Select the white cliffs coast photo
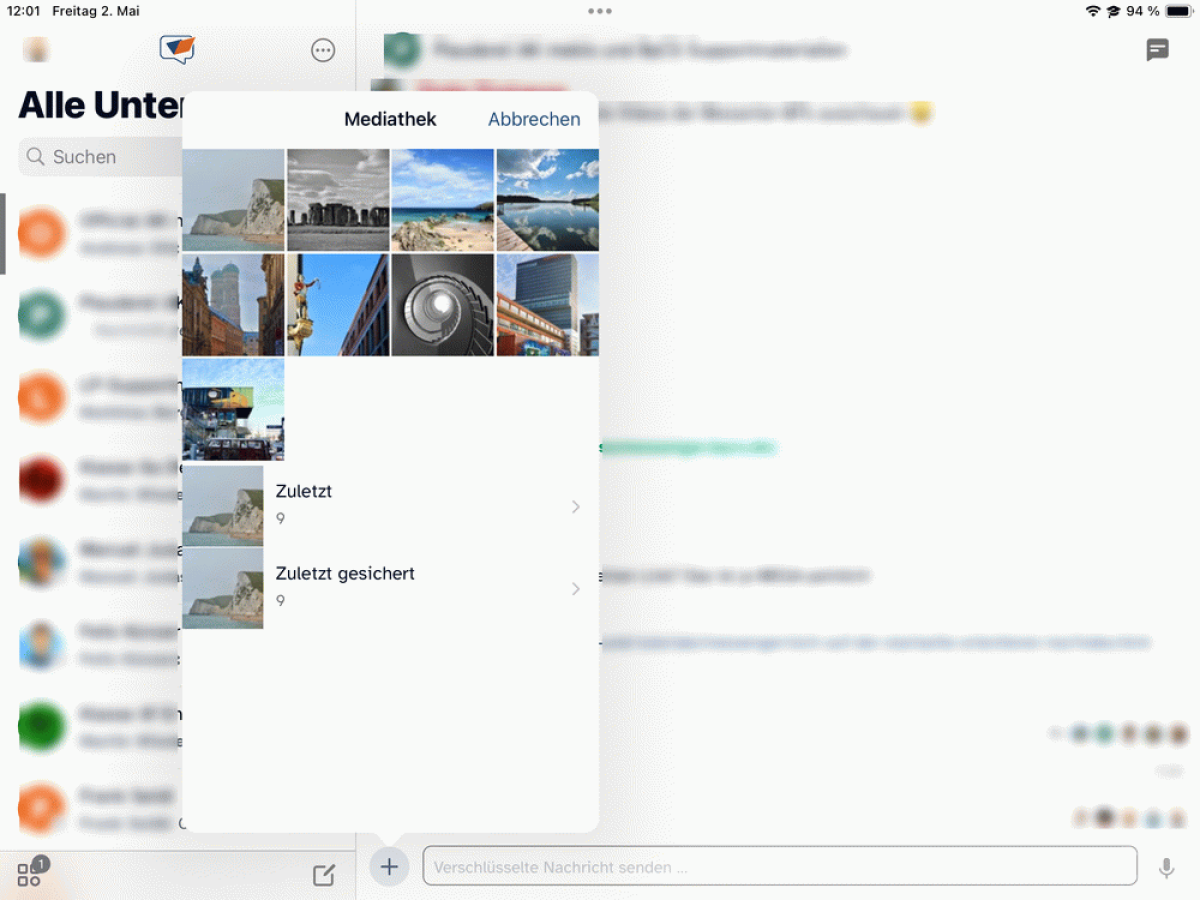 [233, 200]
